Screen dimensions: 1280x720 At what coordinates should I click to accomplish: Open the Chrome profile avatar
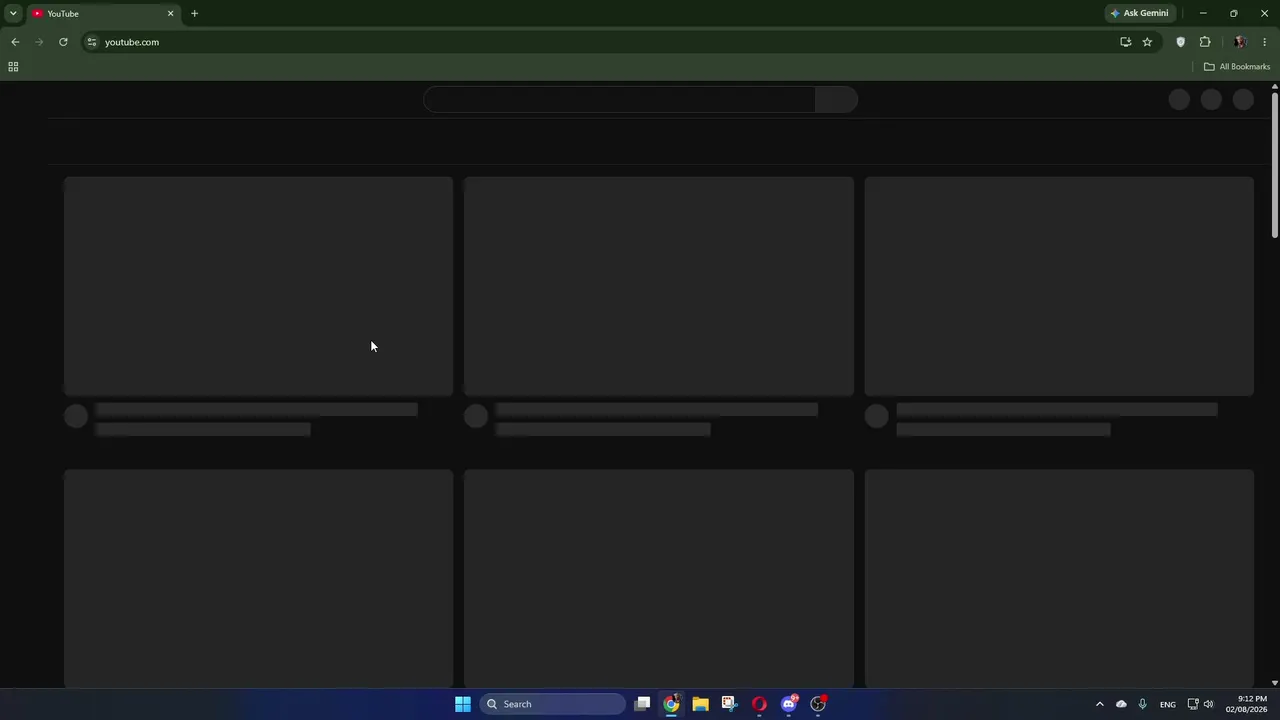1240,42
